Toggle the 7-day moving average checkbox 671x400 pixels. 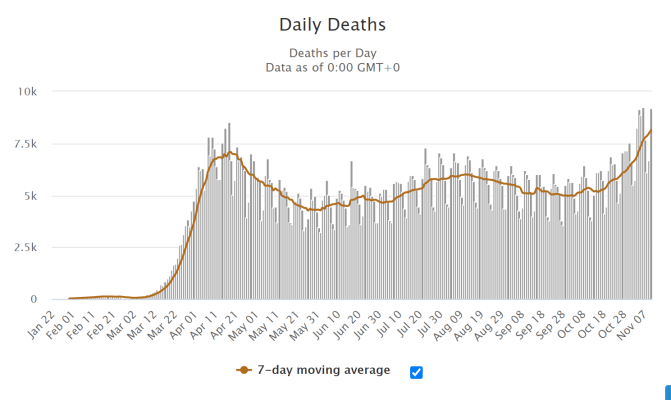(417, 372)
